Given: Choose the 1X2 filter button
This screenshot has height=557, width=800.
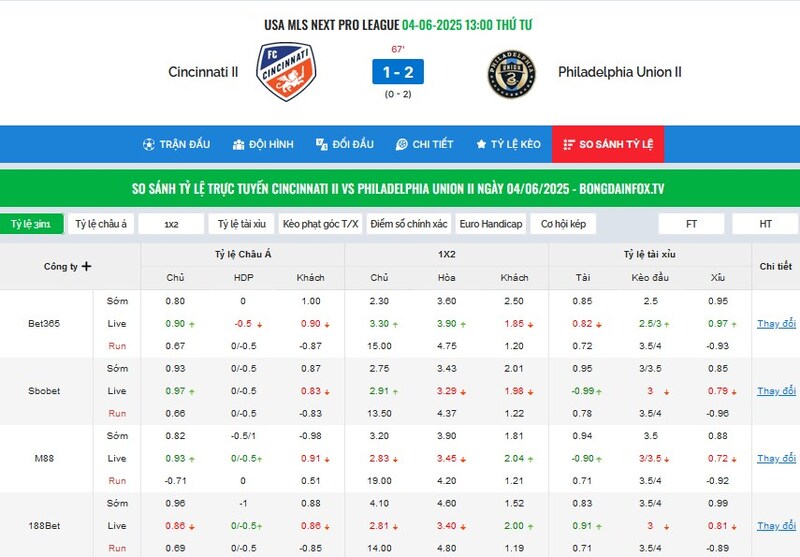Looking at the screenshot, I should click(171, 224).
